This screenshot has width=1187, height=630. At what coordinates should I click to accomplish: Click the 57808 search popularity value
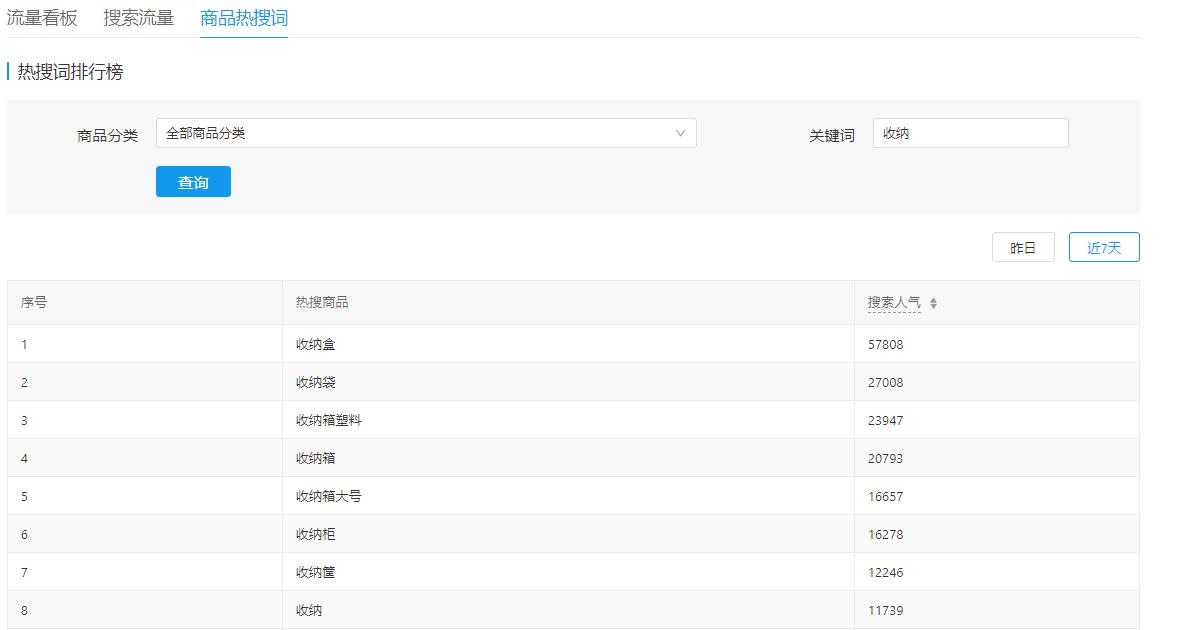[885, 344]
